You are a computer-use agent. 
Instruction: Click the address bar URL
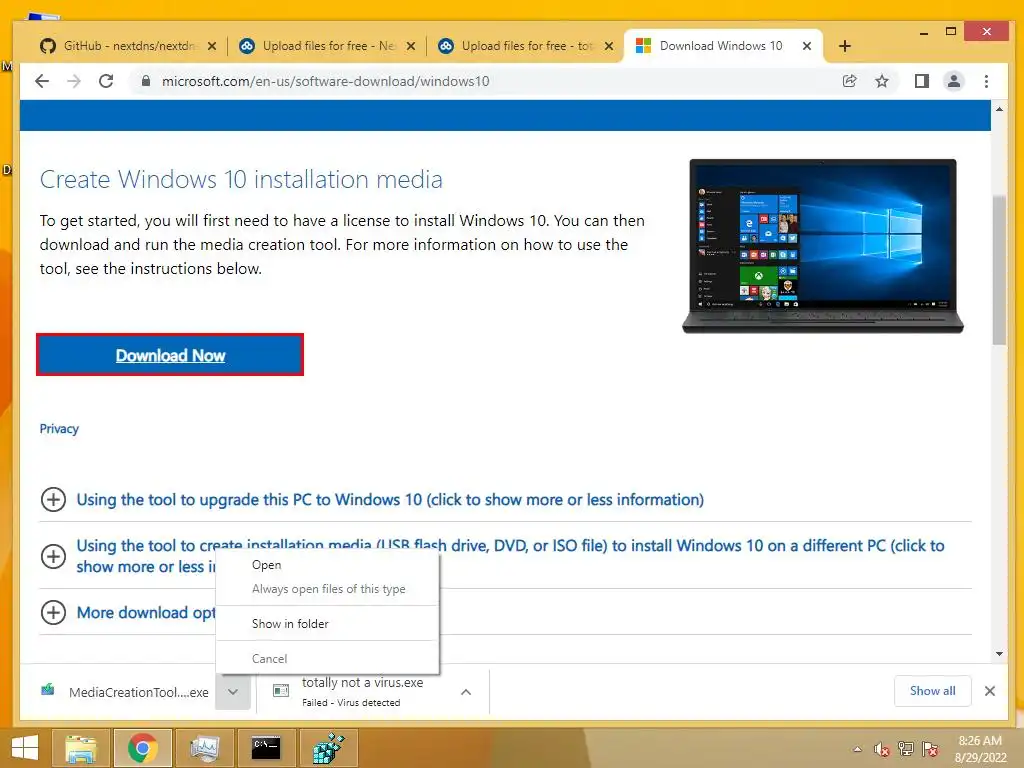pos(325,81)
